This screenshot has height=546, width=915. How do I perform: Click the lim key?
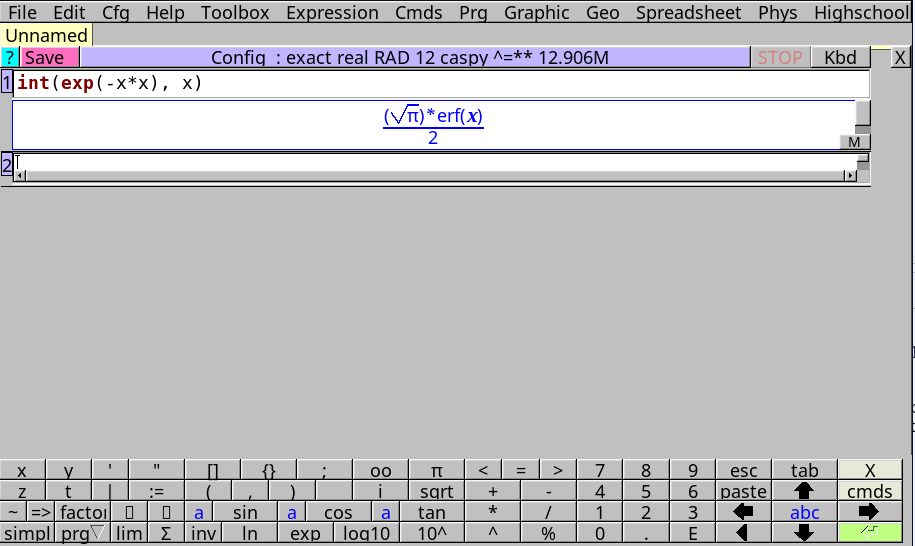tap(128, 533)
